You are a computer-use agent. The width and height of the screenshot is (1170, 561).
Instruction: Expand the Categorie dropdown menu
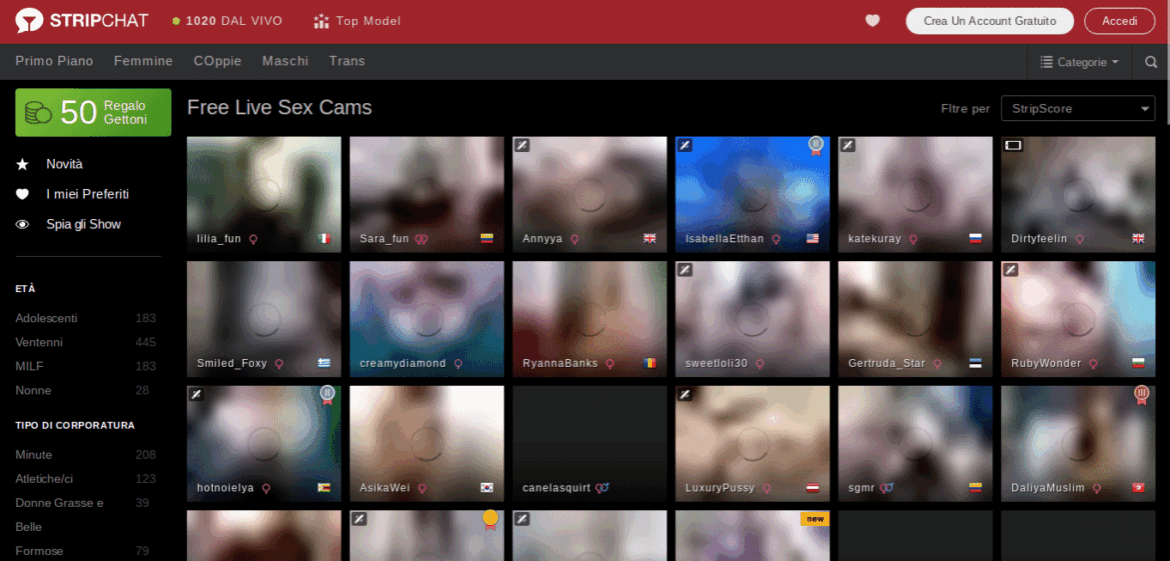point(1080,62)
